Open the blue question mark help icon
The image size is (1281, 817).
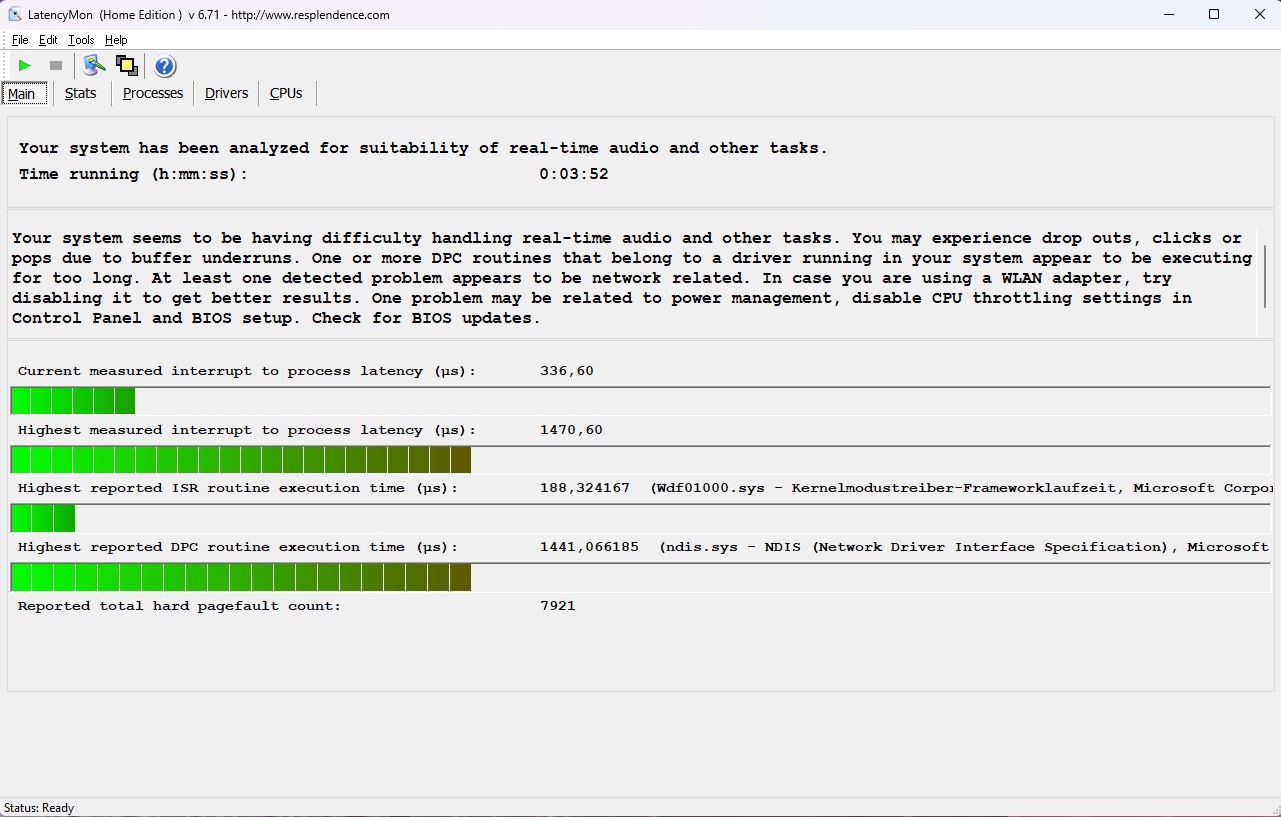(165, 66)
